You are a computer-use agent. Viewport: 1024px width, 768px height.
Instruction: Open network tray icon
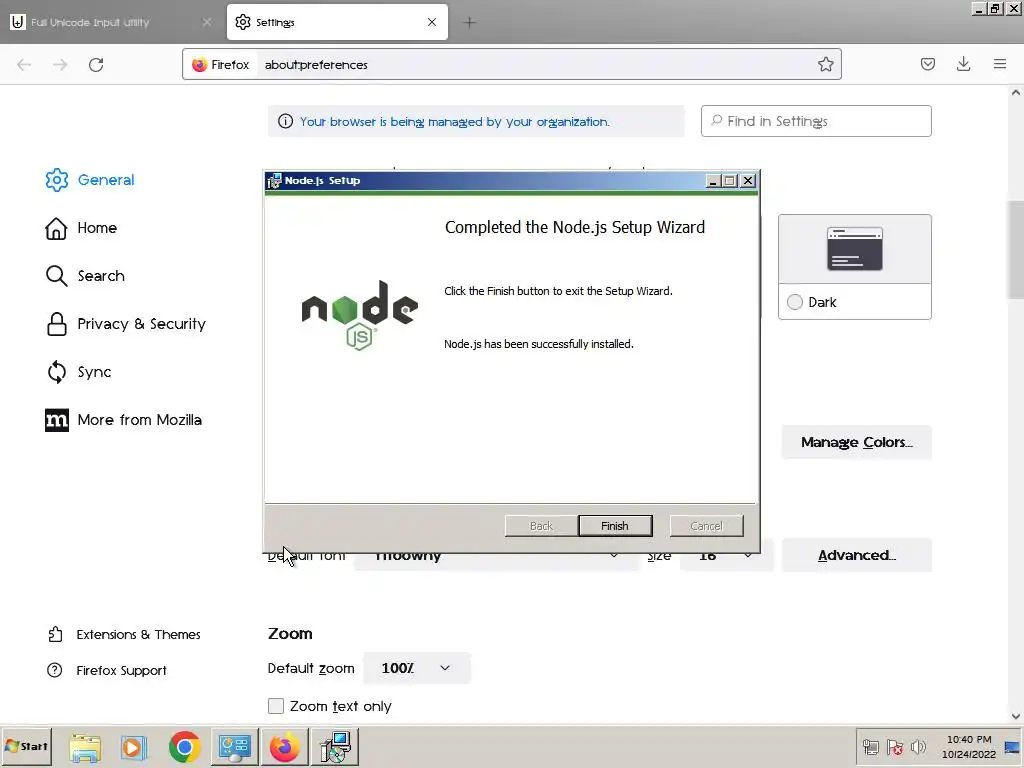pos(871,746)
